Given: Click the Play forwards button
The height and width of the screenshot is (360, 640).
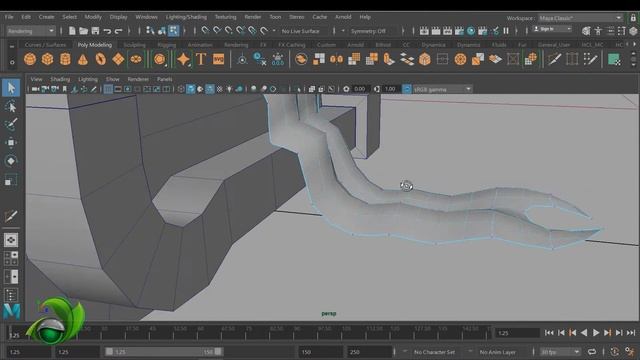Looking at the screenshot, I should [x=596, y=333].
